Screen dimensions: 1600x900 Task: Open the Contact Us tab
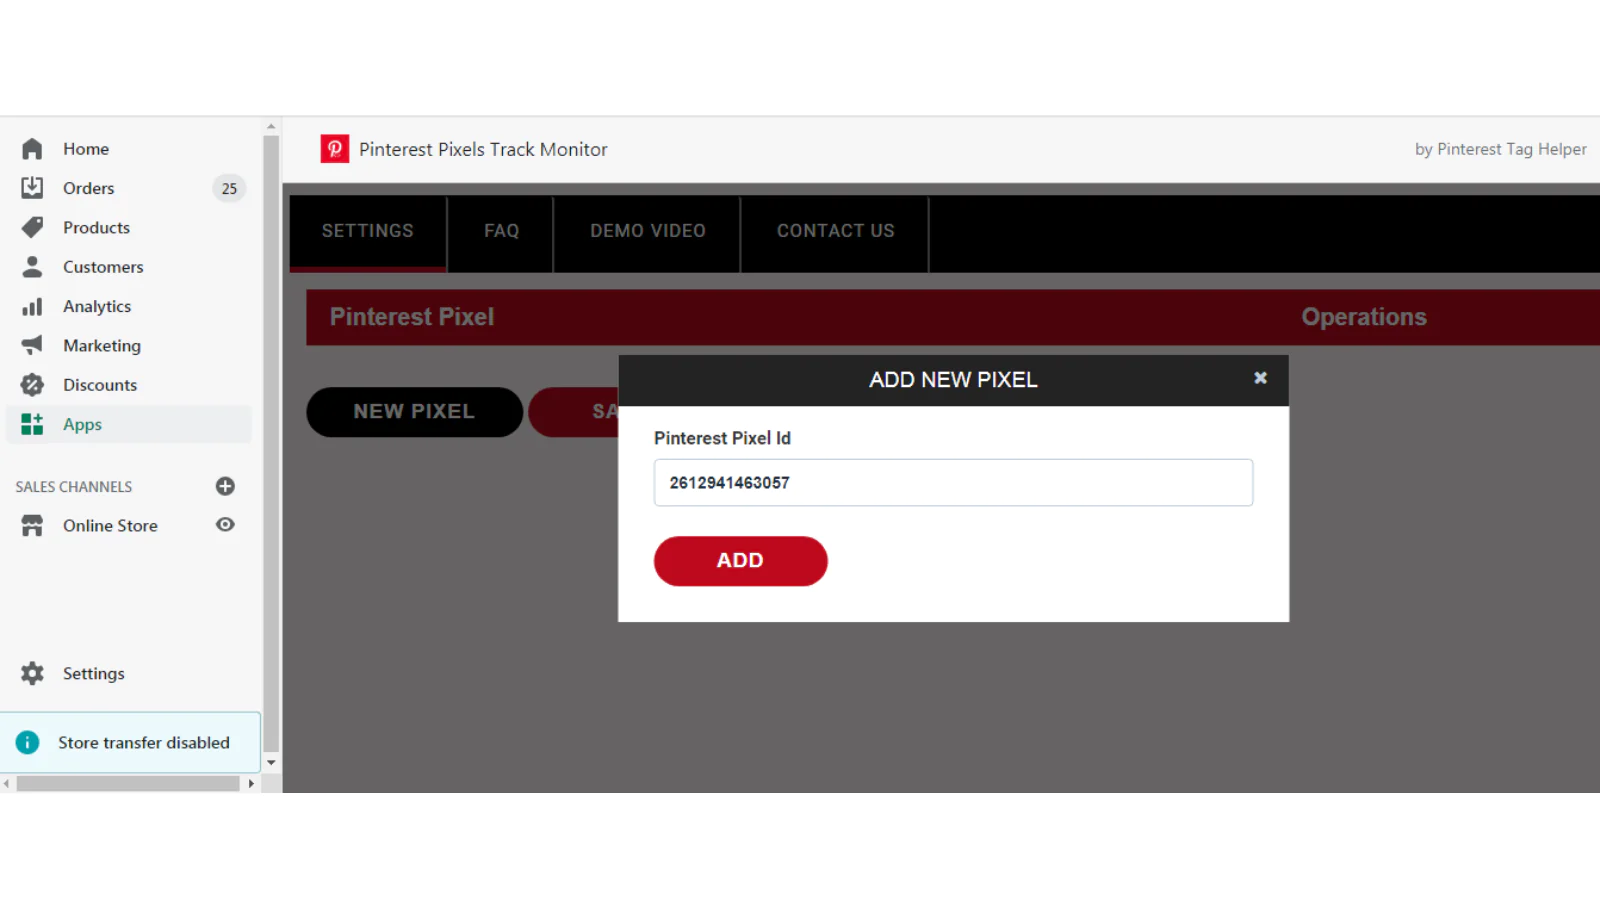pyautogui.click(x=835, y=231)
